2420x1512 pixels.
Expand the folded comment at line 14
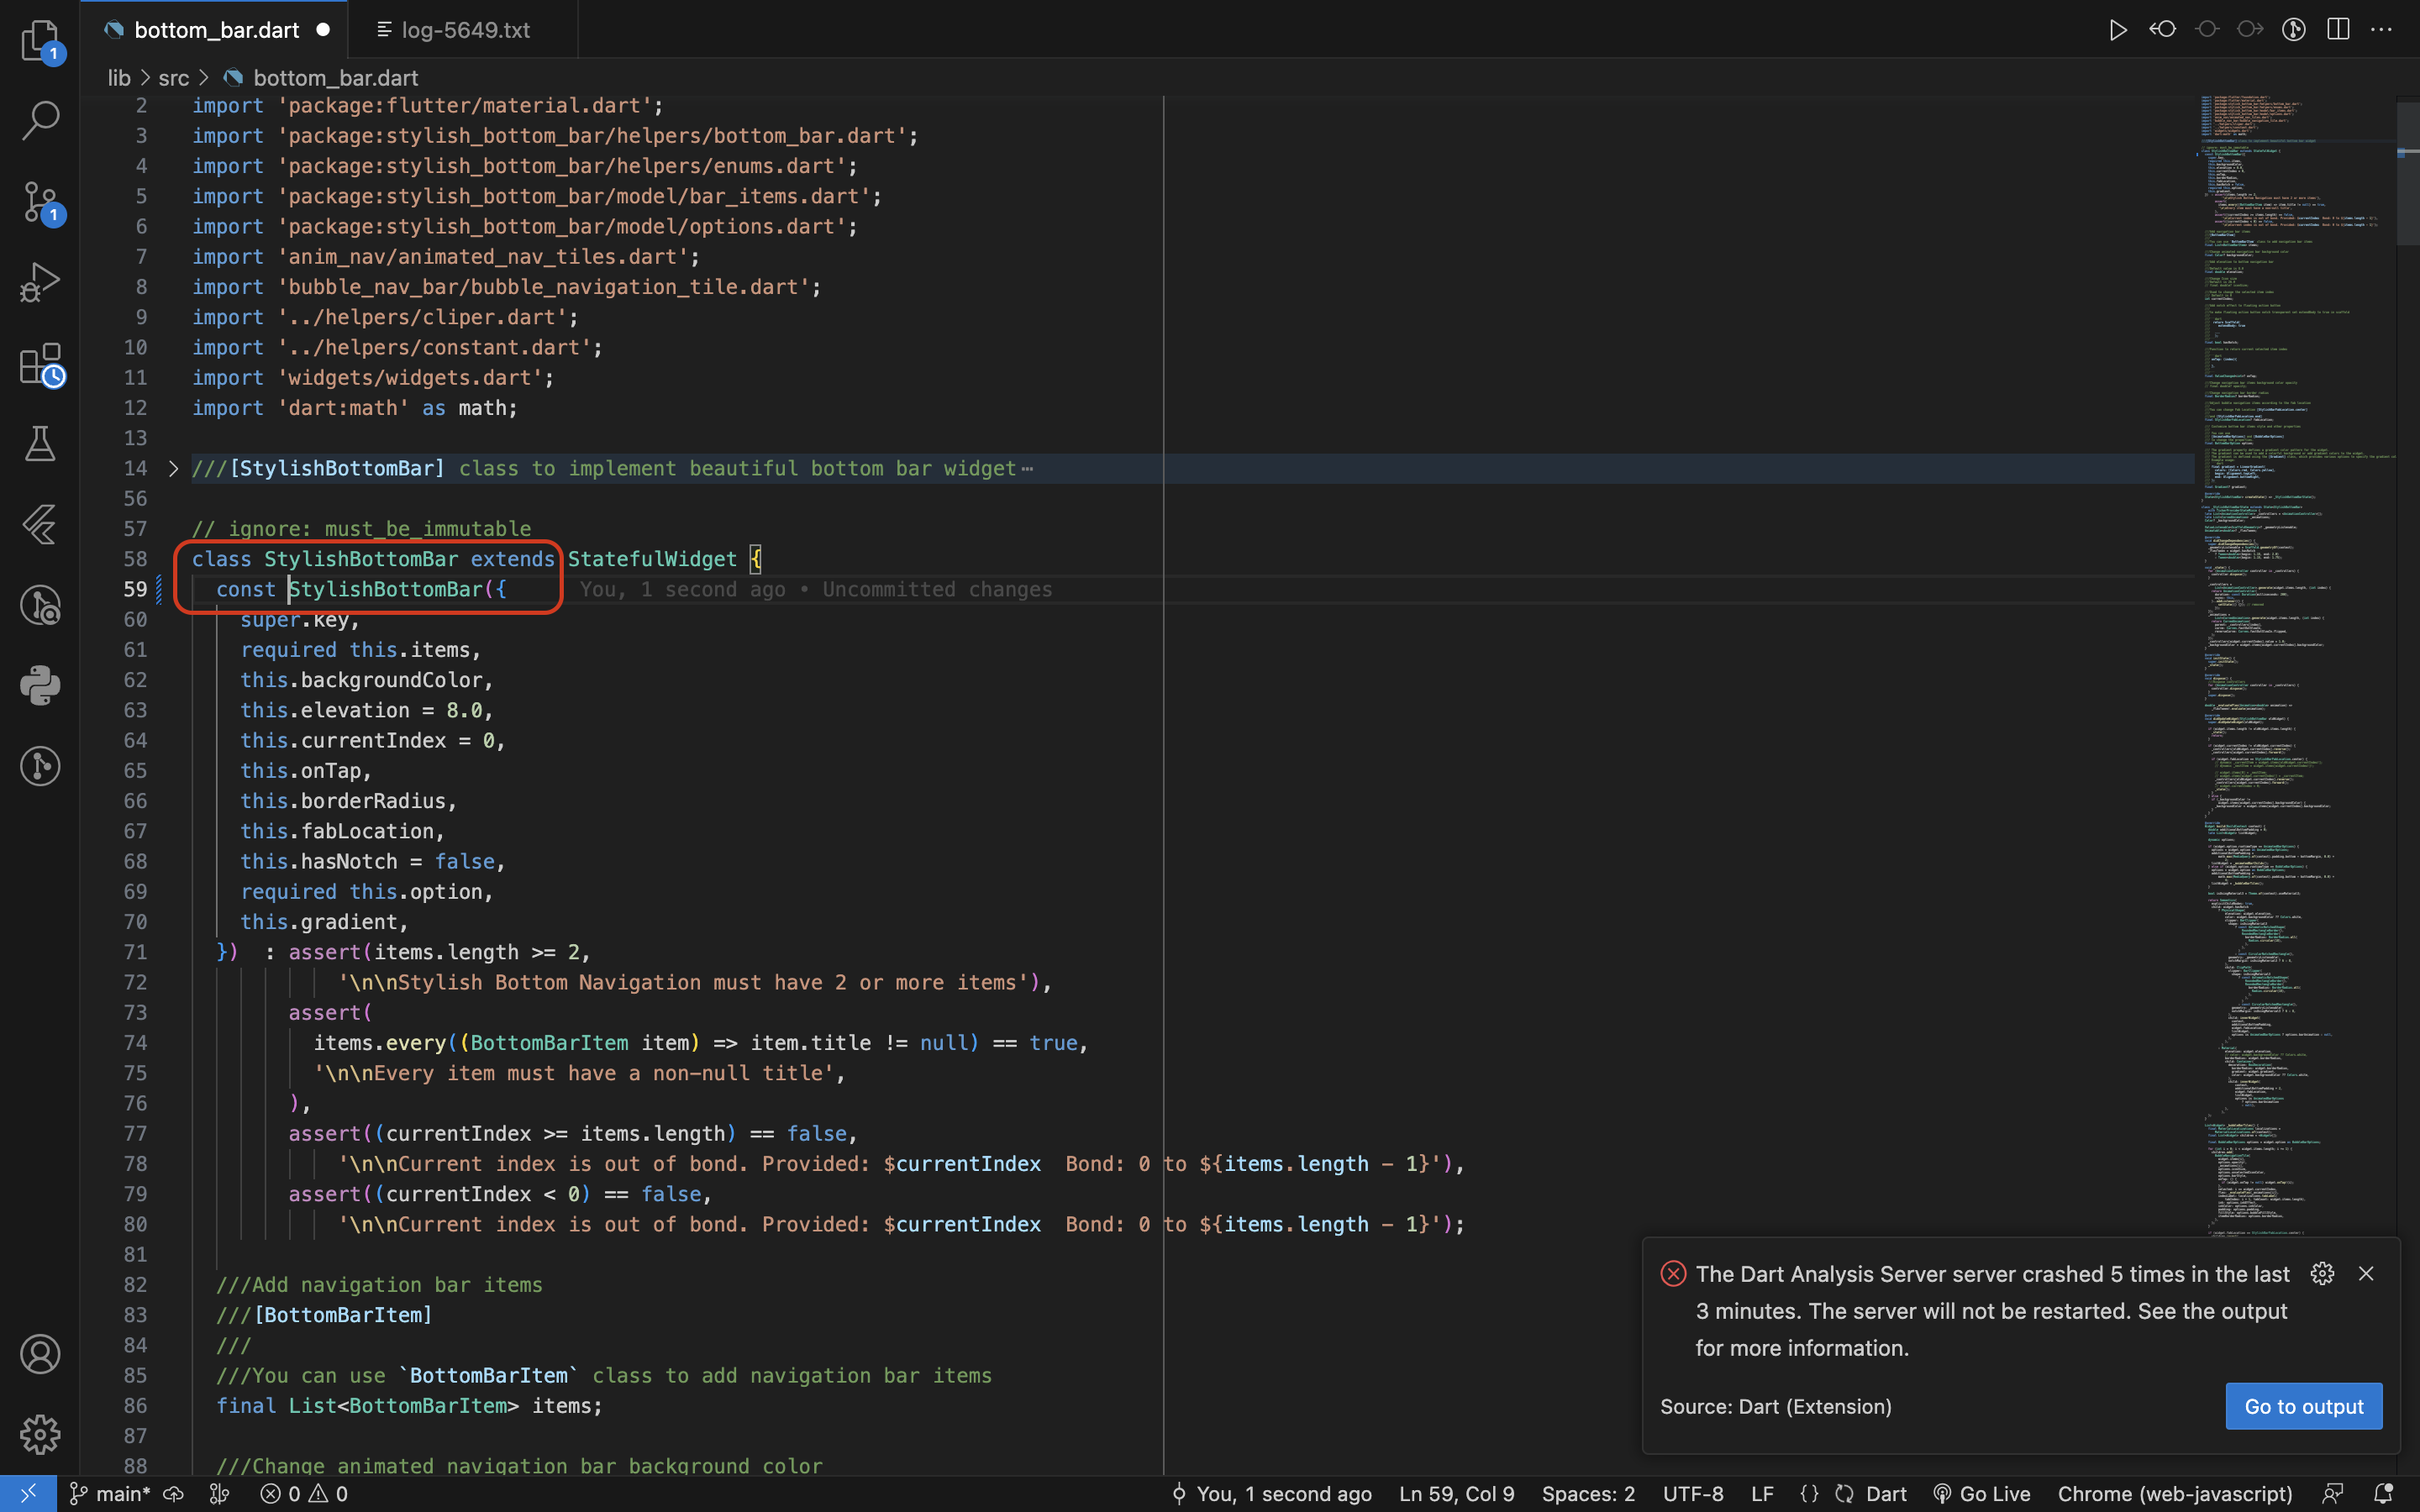coord(173,468)
